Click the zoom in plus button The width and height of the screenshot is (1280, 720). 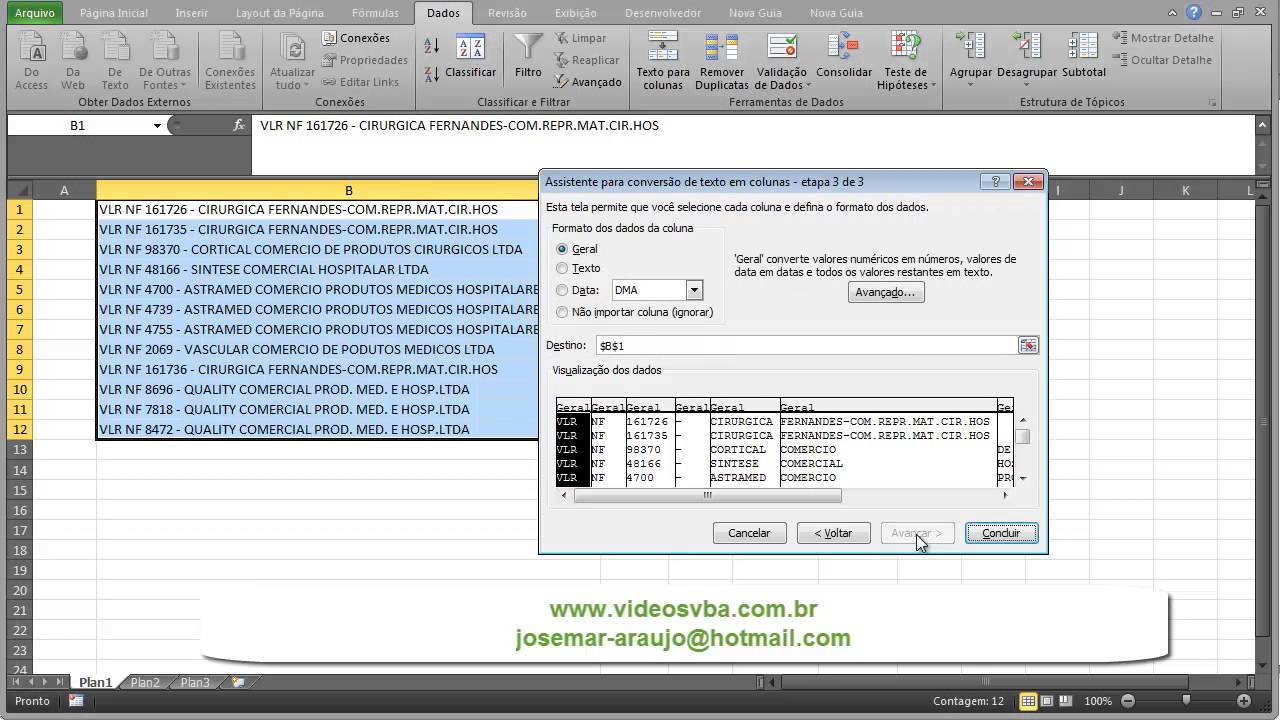click(x=1243, y=701)
